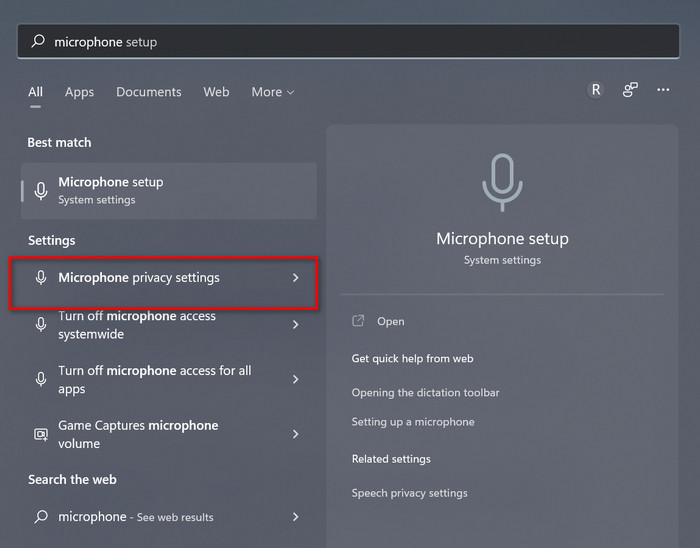
Task: Open Microphone setup best match result
Action: click(x=169, y=191)
